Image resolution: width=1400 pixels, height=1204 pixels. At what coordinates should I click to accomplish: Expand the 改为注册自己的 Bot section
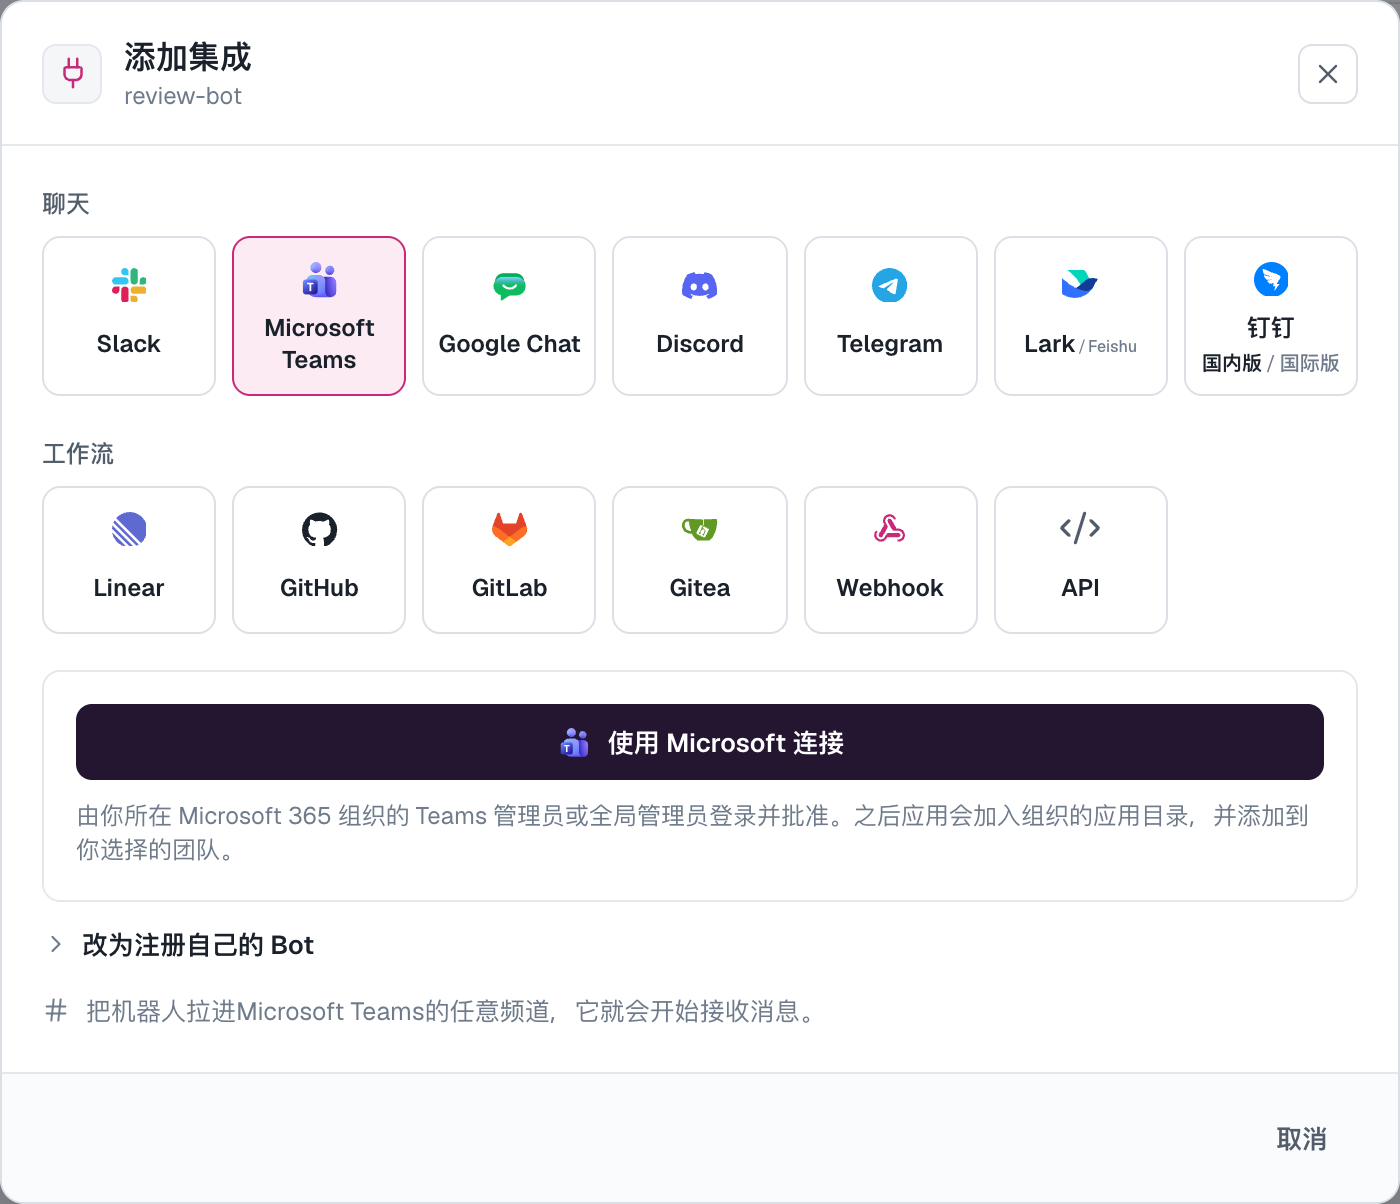pyautogui.click(x=182, y=945)
